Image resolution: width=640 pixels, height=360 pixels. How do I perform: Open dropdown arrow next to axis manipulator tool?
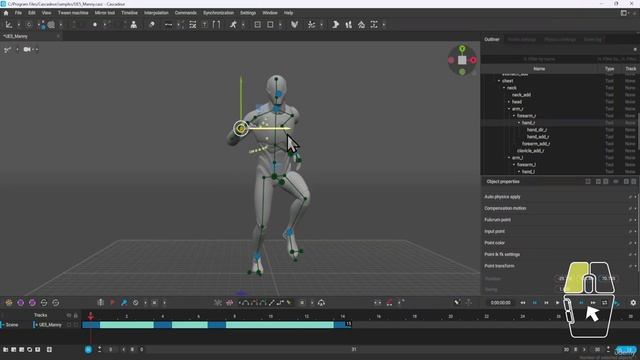tap(18, 25)
